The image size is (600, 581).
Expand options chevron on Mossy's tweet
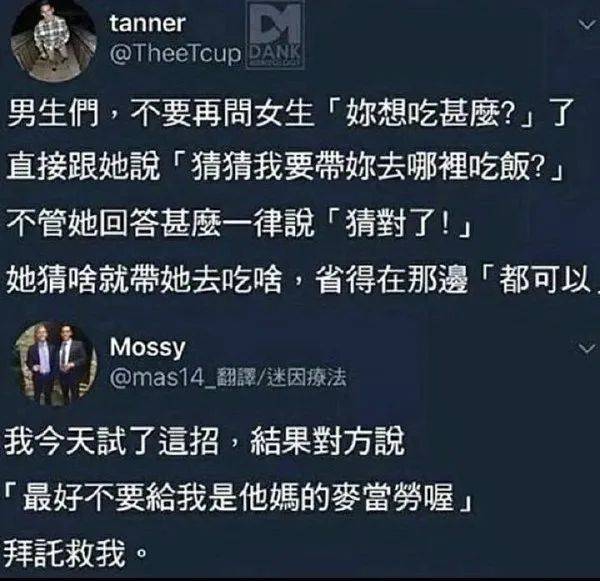tap(587, 349)
